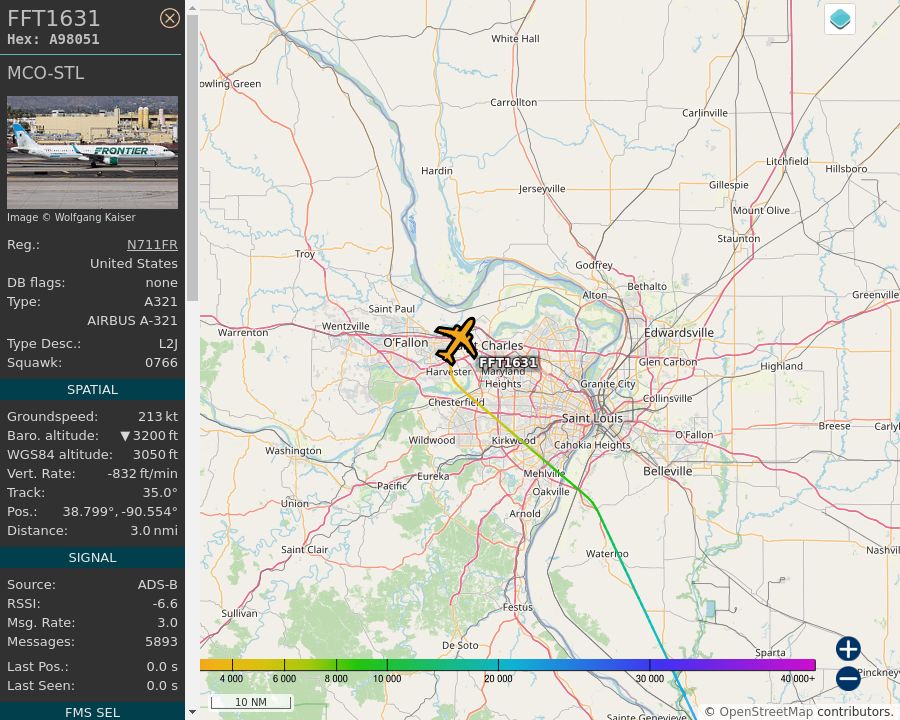Click the Squawk value 0766

click(161, 363)
